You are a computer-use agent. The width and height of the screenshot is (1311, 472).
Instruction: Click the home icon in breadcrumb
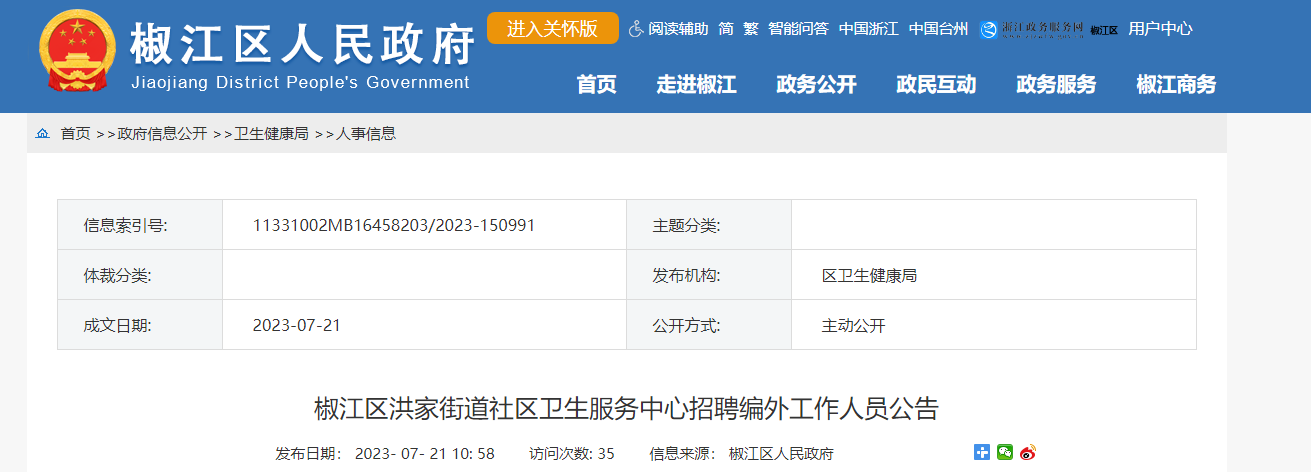pos(43,133)
